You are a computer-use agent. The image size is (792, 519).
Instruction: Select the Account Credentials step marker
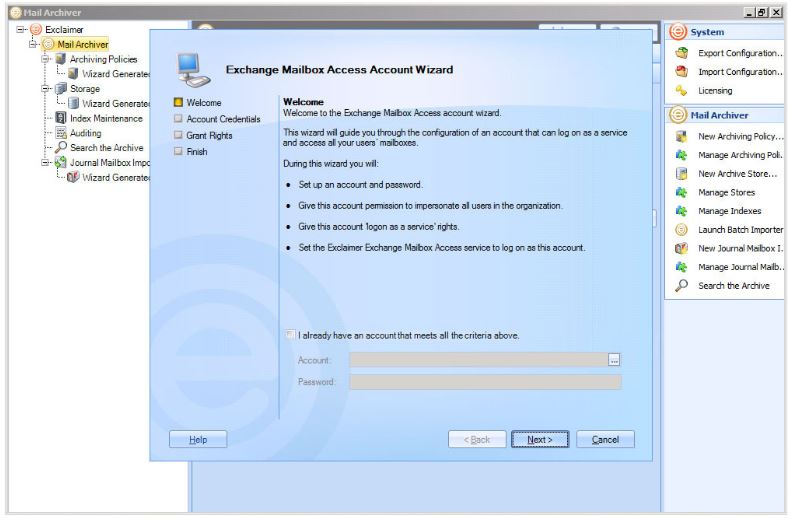[178, 119]
